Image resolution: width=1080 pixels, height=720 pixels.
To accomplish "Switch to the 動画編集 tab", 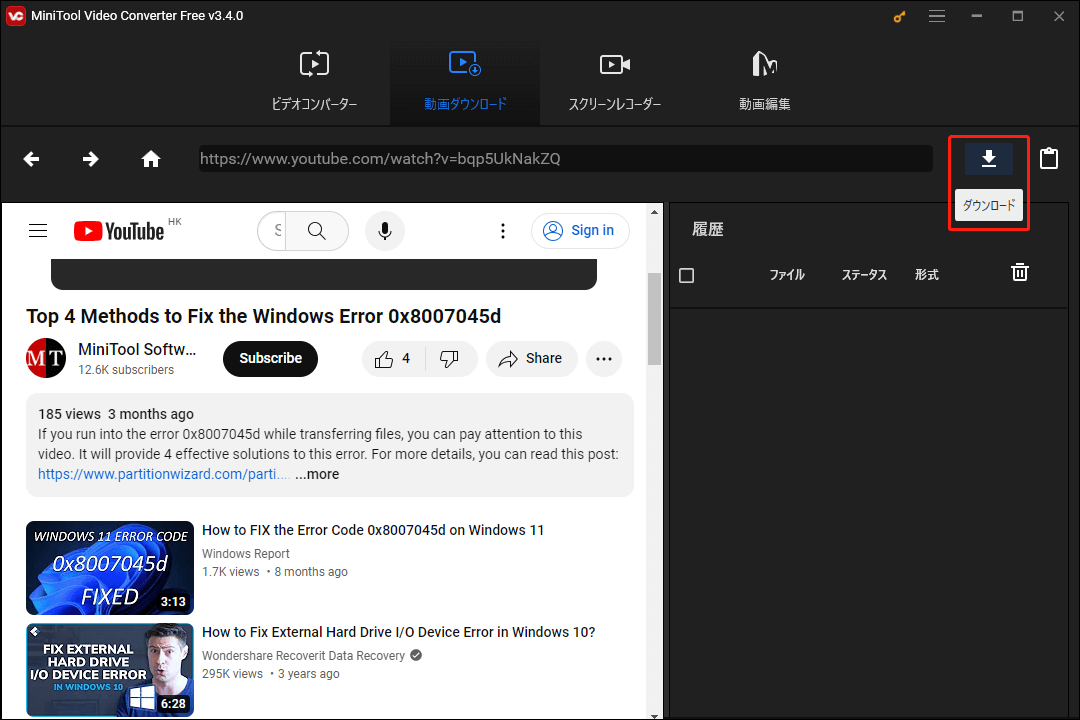I will [765, 81].
